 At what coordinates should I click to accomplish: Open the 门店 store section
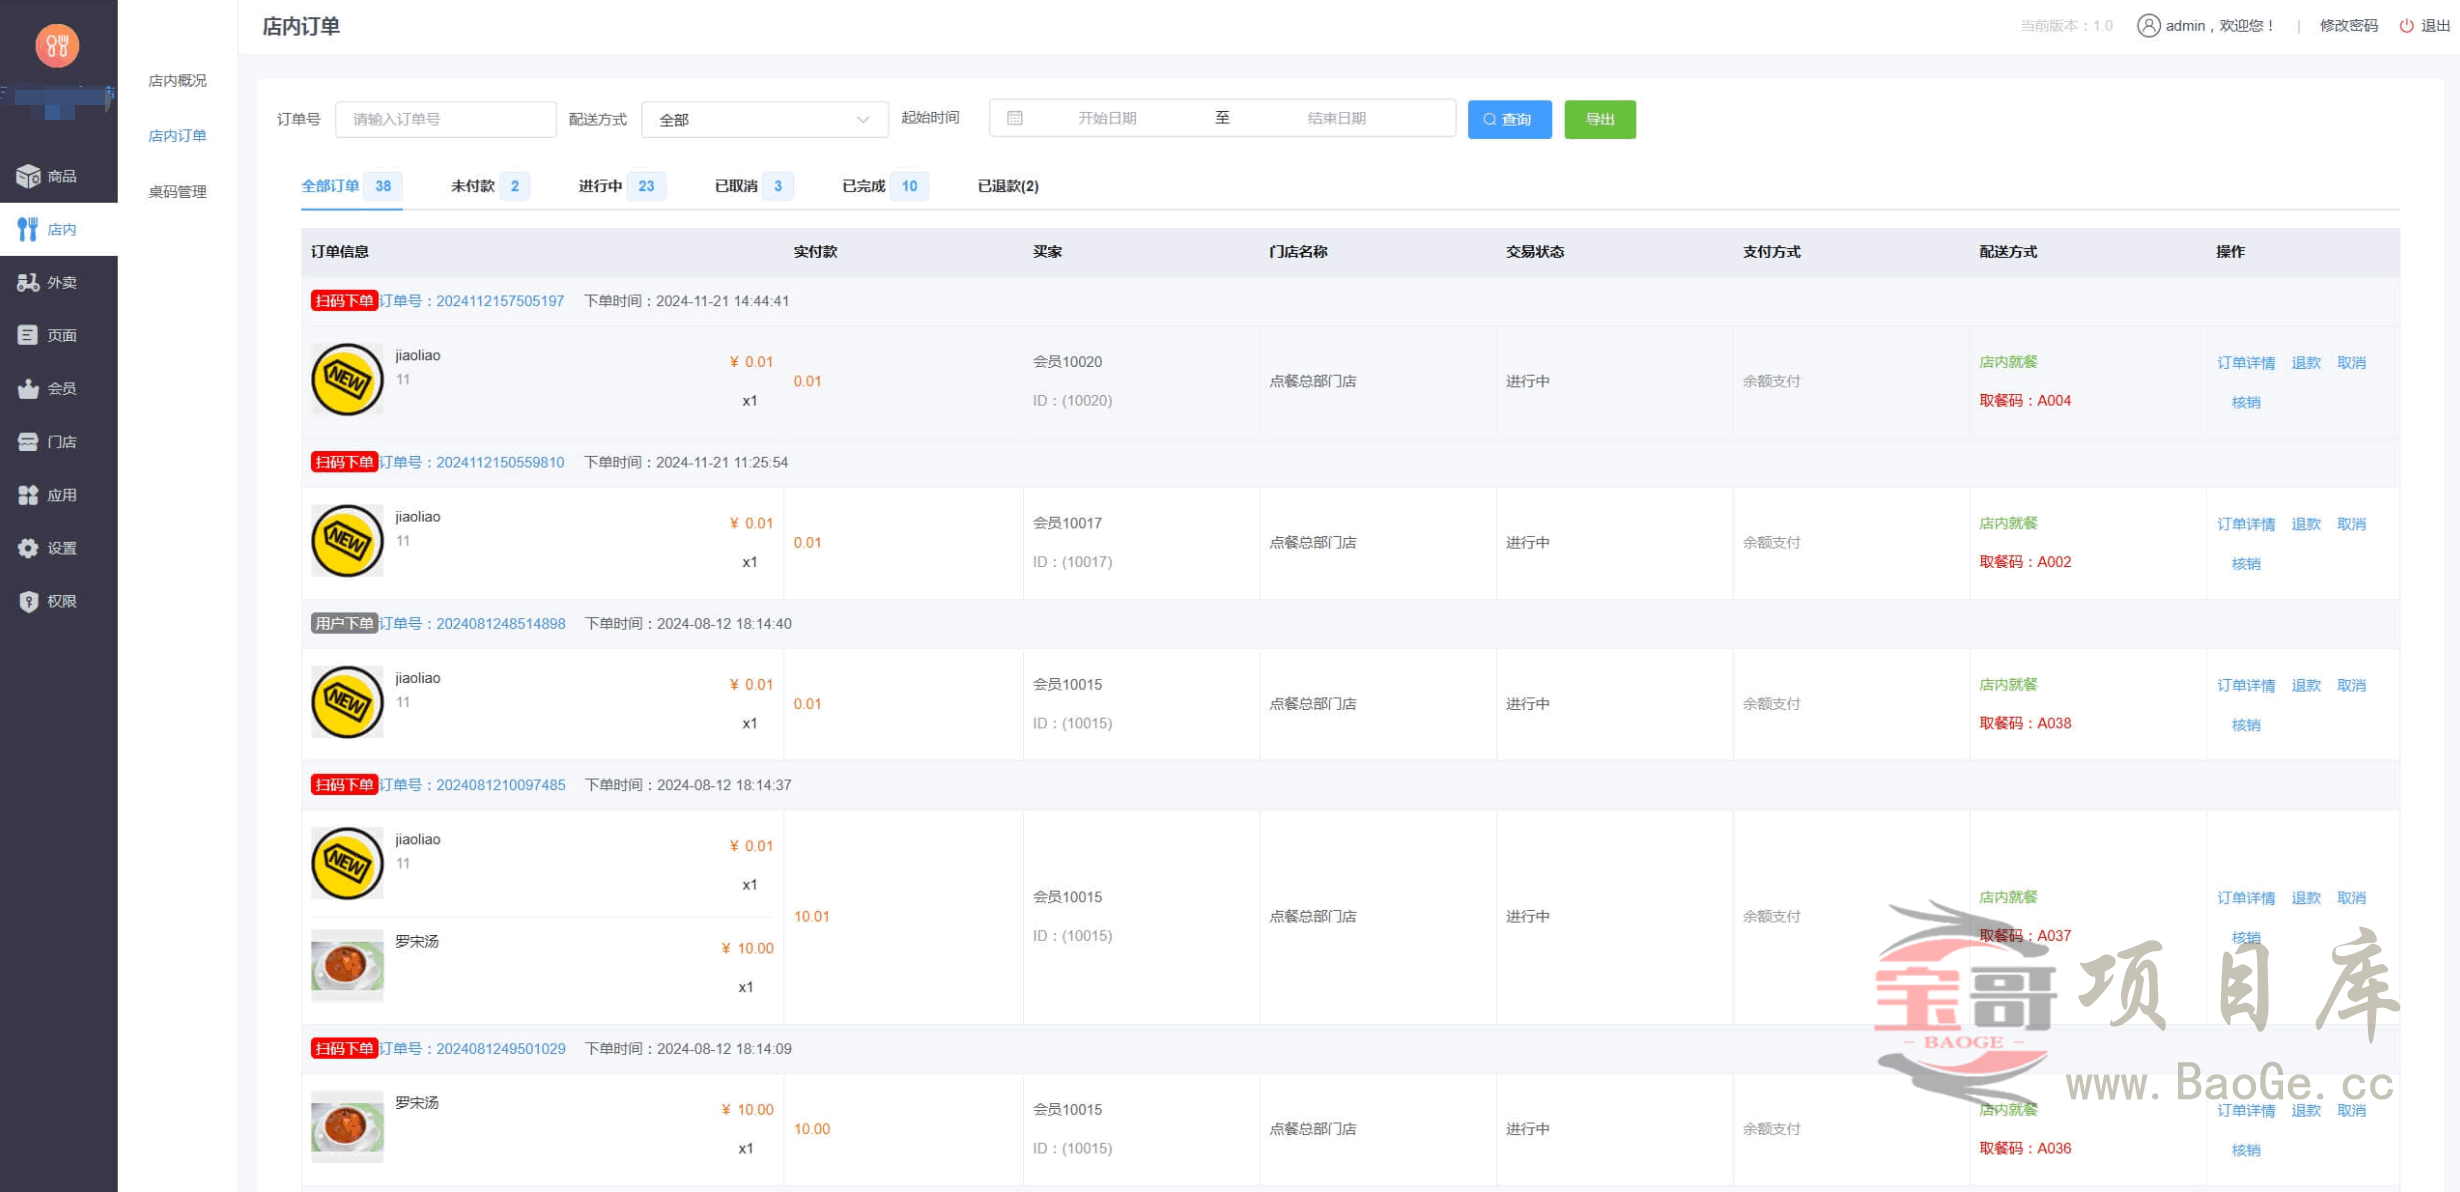(58, 441)
